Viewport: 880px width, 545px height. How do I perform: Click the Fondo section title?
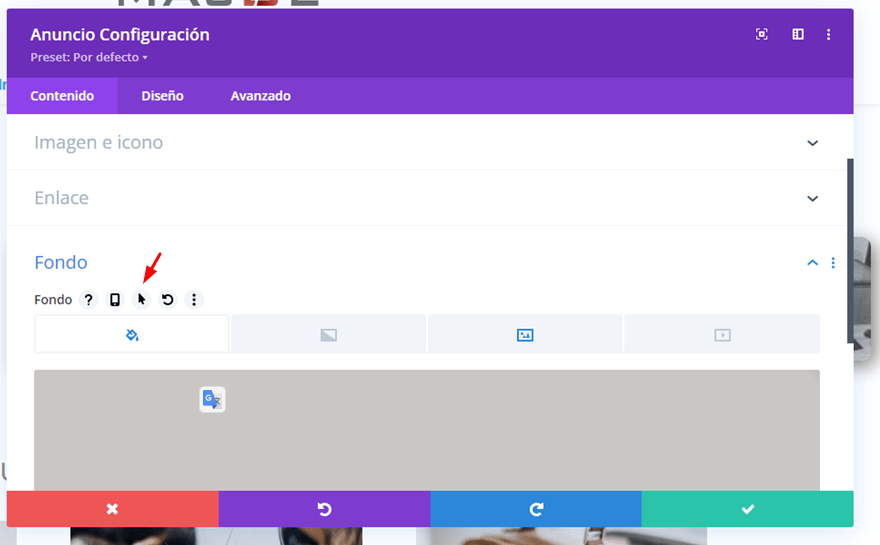tap(61, 262)
